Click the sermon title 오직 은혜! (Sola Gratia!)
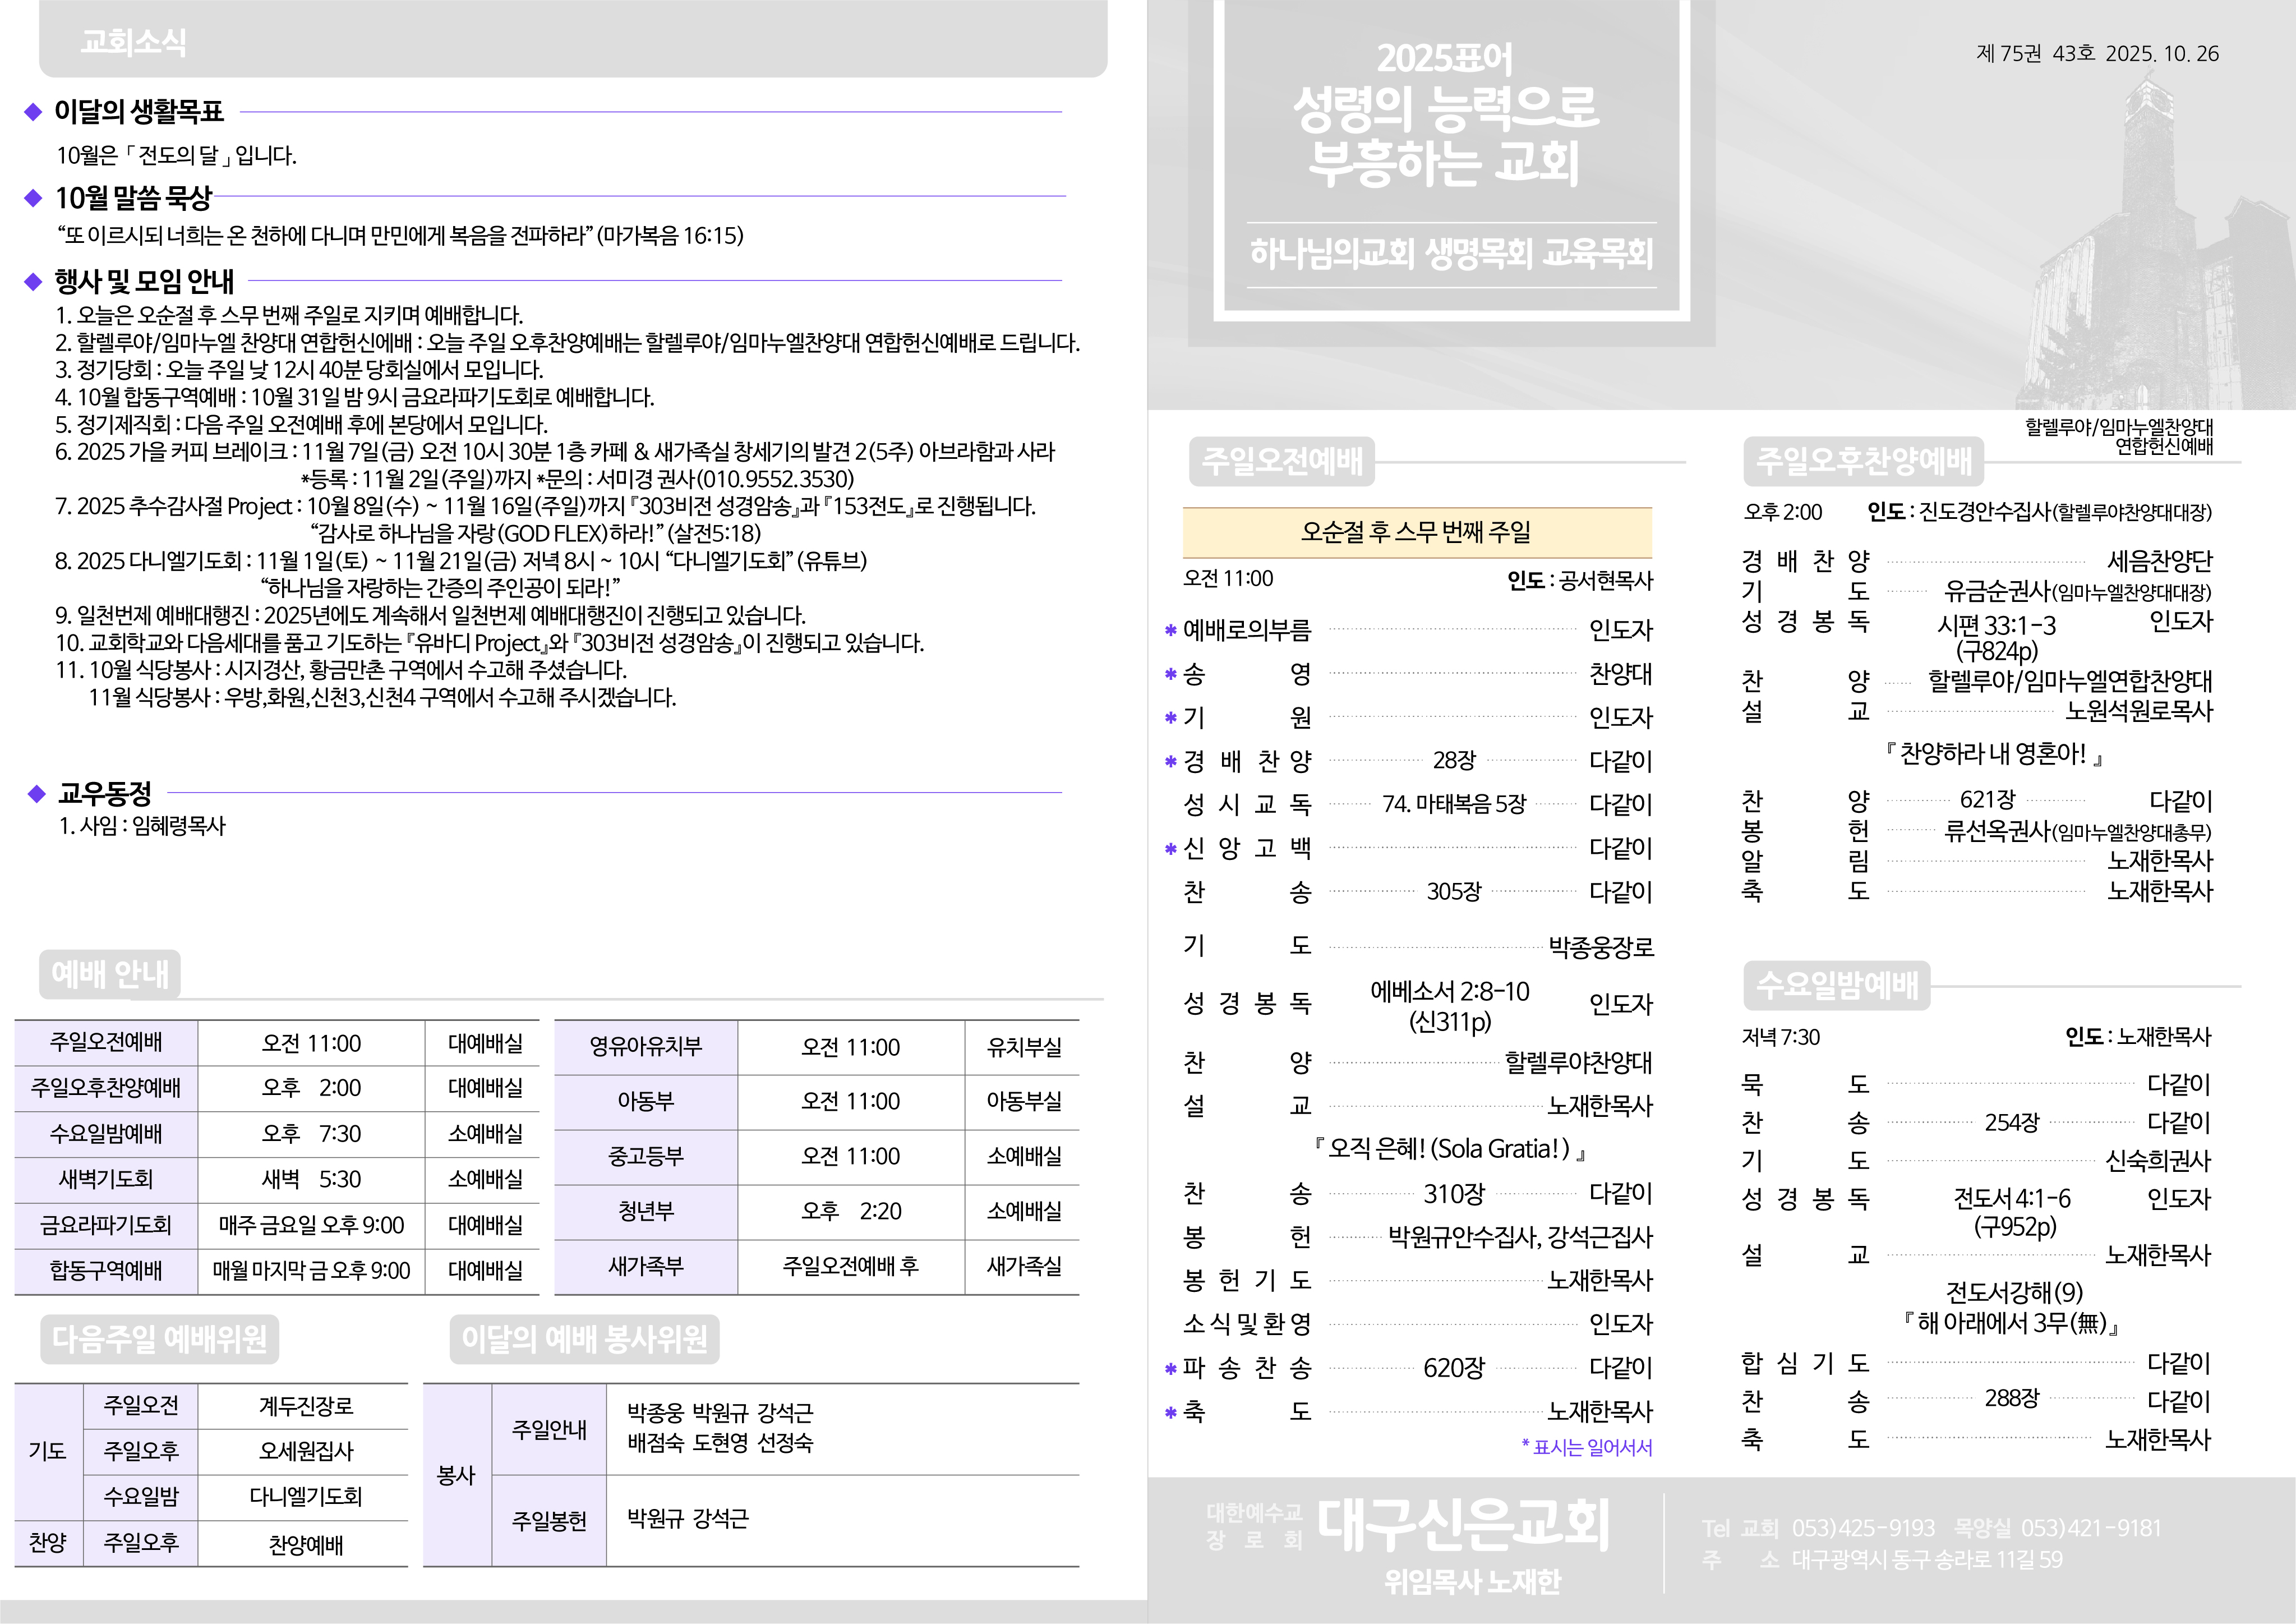The image size is (2296, 1624). pos(1450,1149)
